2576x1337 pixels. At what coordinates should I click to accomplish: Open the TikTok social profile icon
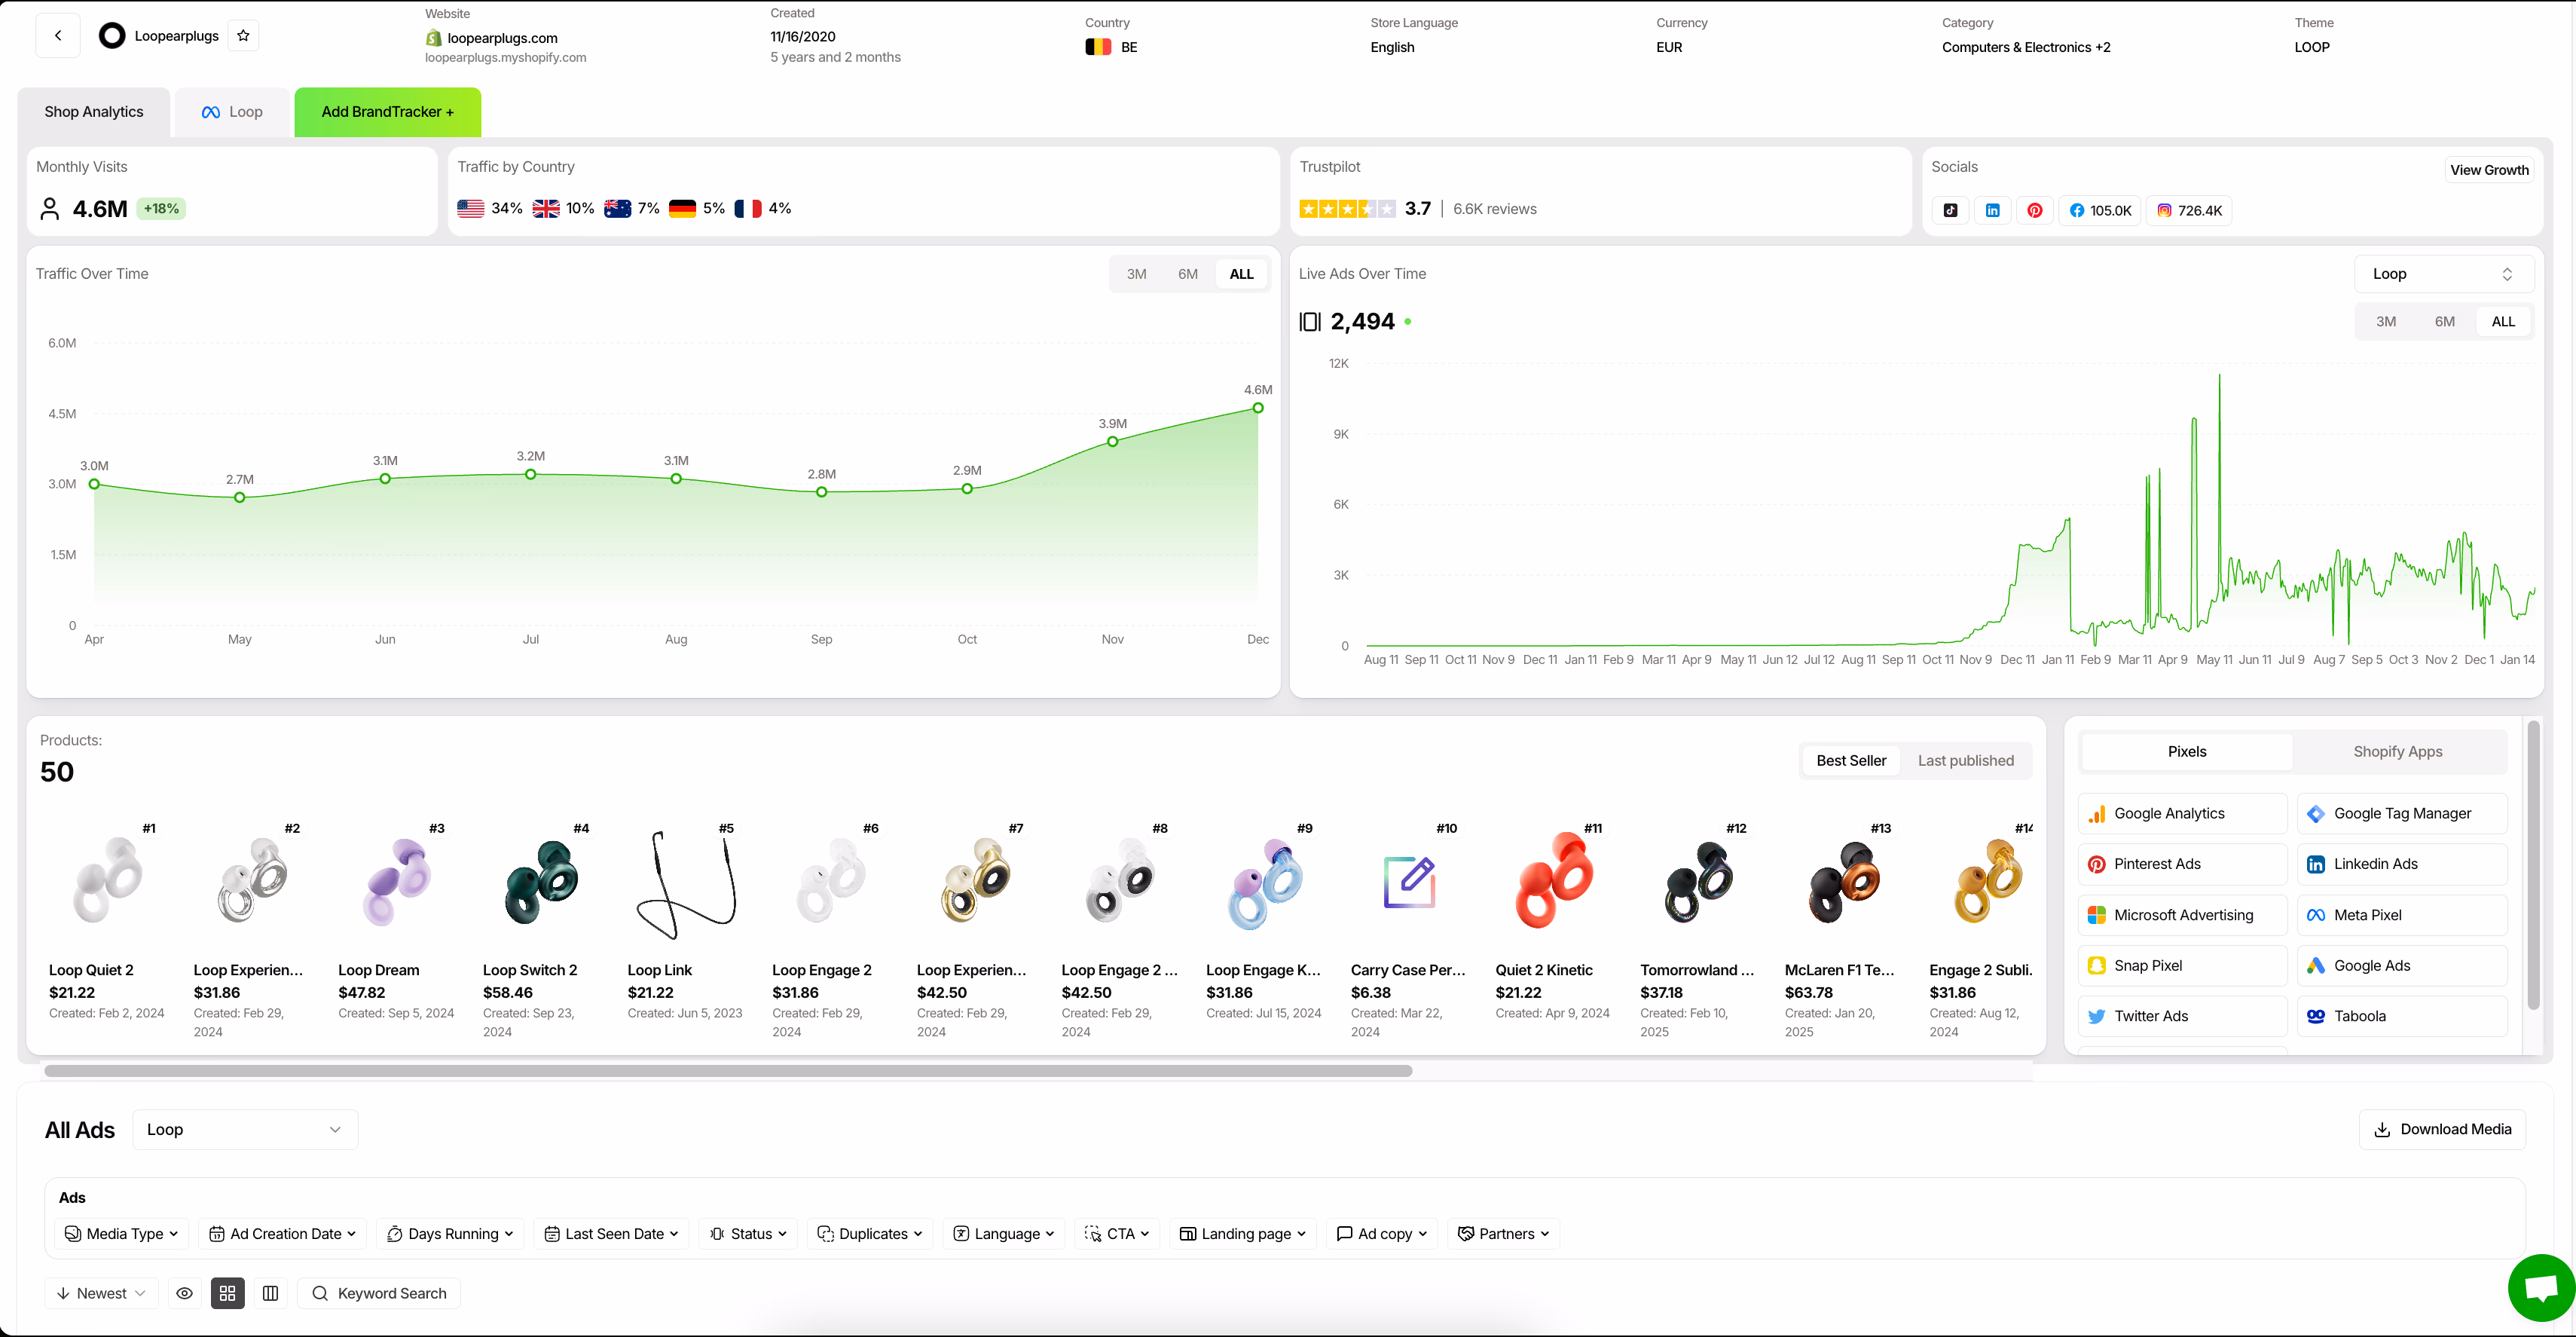click(x=1951, y=210)
